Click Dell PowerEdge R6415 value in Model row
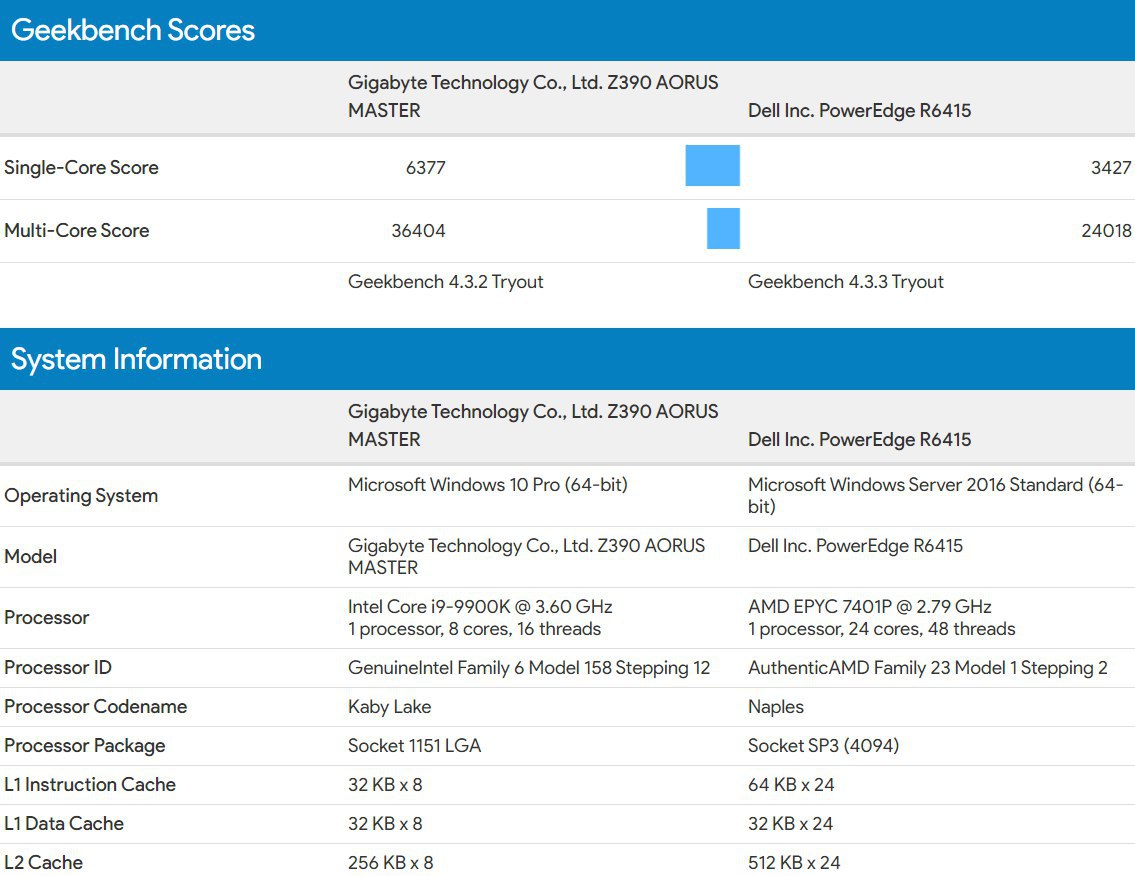 click(856, 545)
